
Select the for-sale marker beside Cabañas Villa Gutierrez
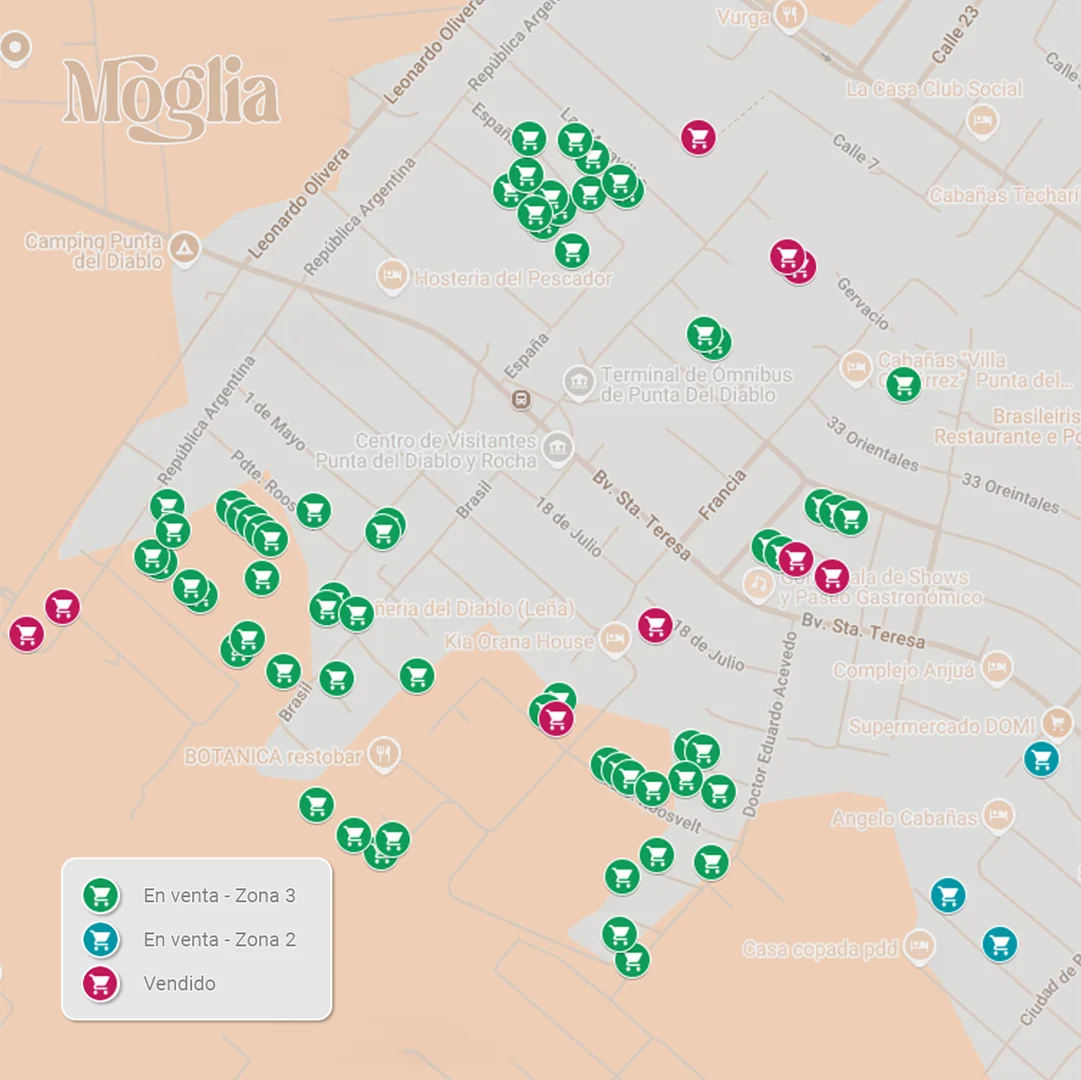(903, 384)
